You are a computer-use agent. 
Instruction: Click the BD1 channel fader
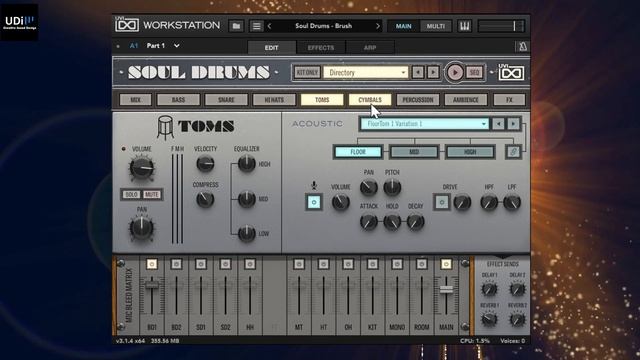coord(152,285)
